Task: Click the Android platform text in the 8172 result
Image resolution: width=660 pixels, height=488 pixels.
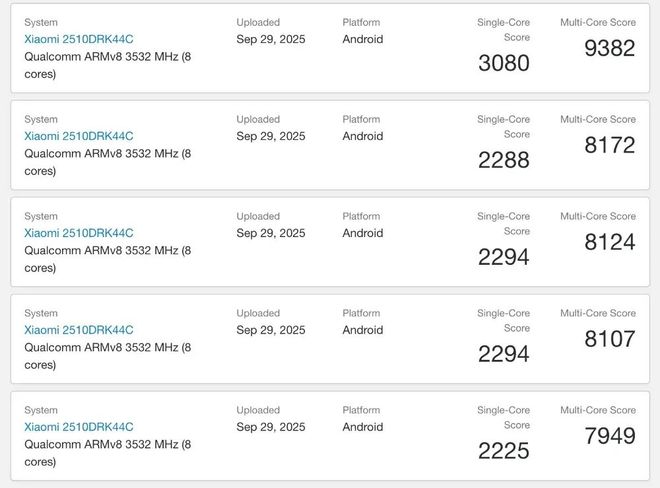Action: coord(363,137)
